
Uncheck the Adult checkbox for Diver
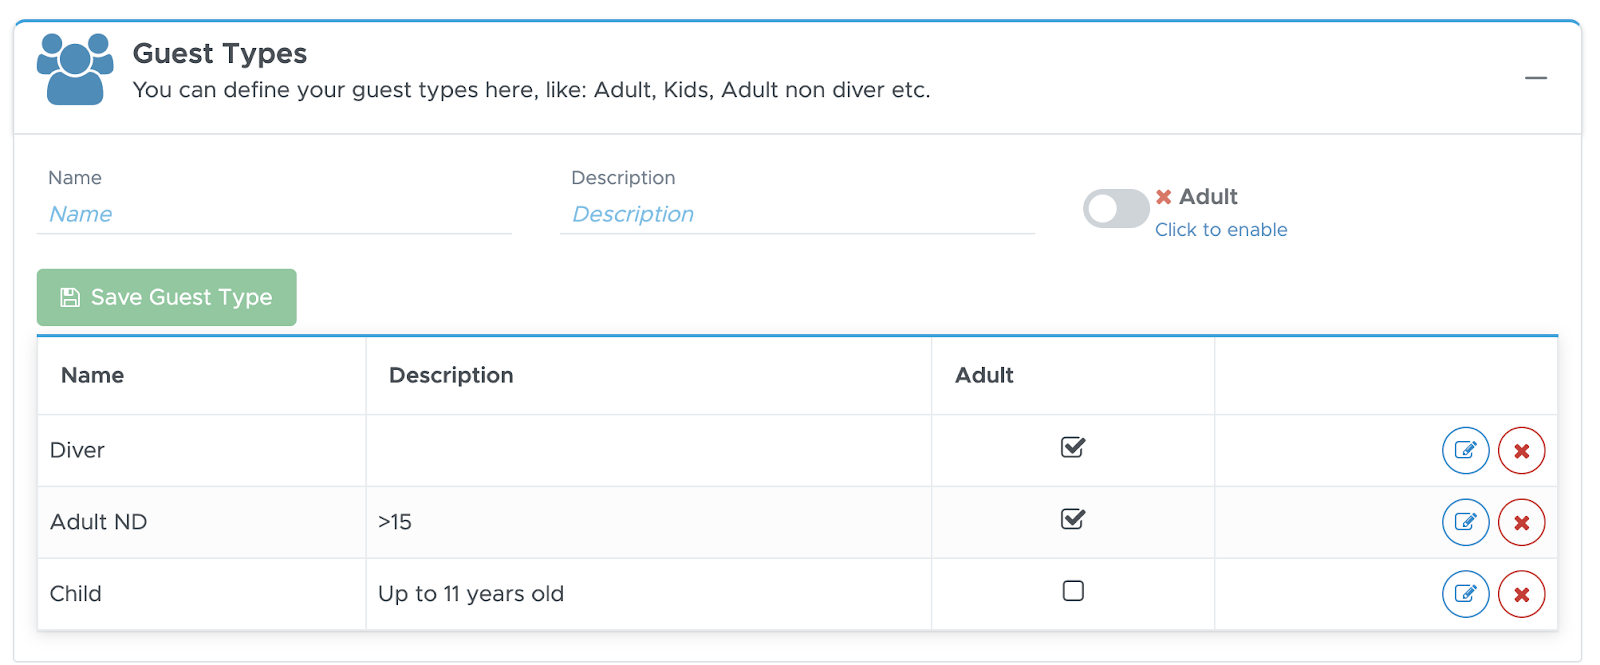pyautogui.click(x=1073, y=447)
